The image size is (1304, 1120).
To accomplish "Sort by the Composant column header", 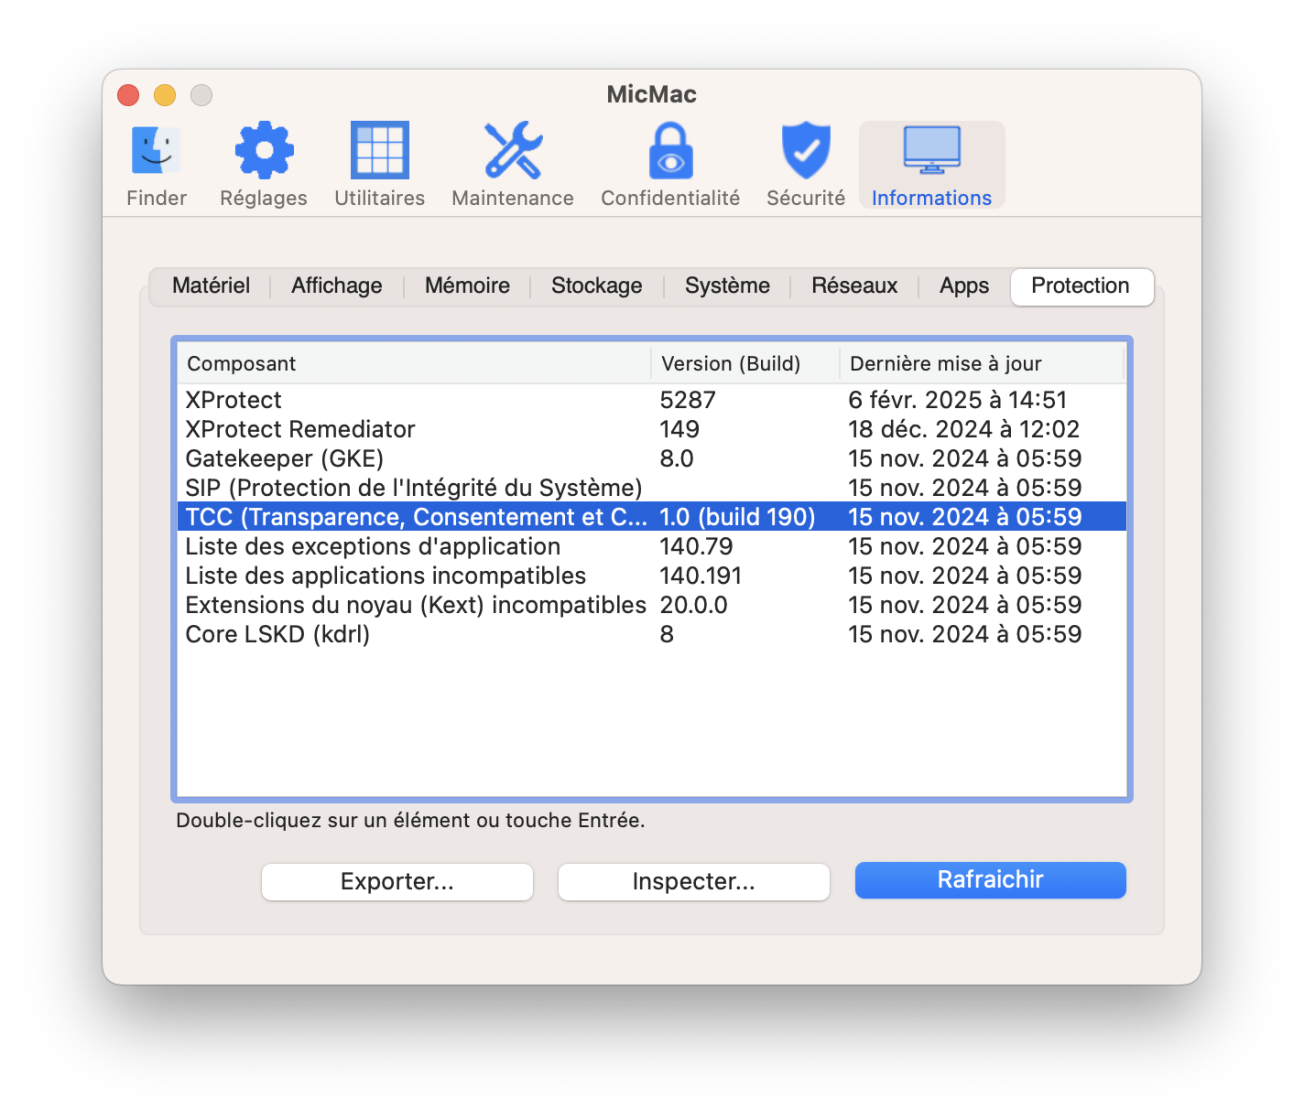I will [x=413, y=364].
